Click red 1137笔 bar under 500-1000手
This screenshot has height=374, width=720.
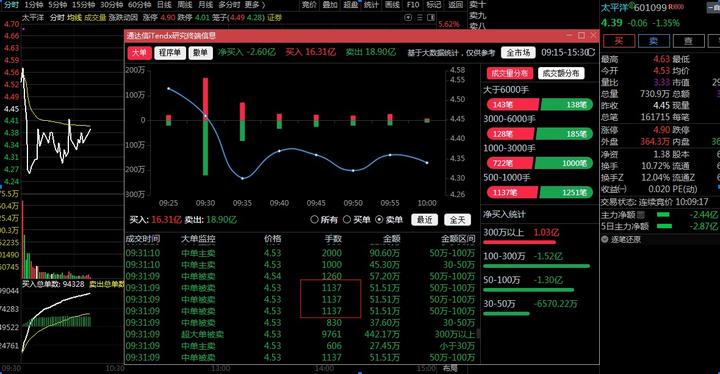click(512, 193)
